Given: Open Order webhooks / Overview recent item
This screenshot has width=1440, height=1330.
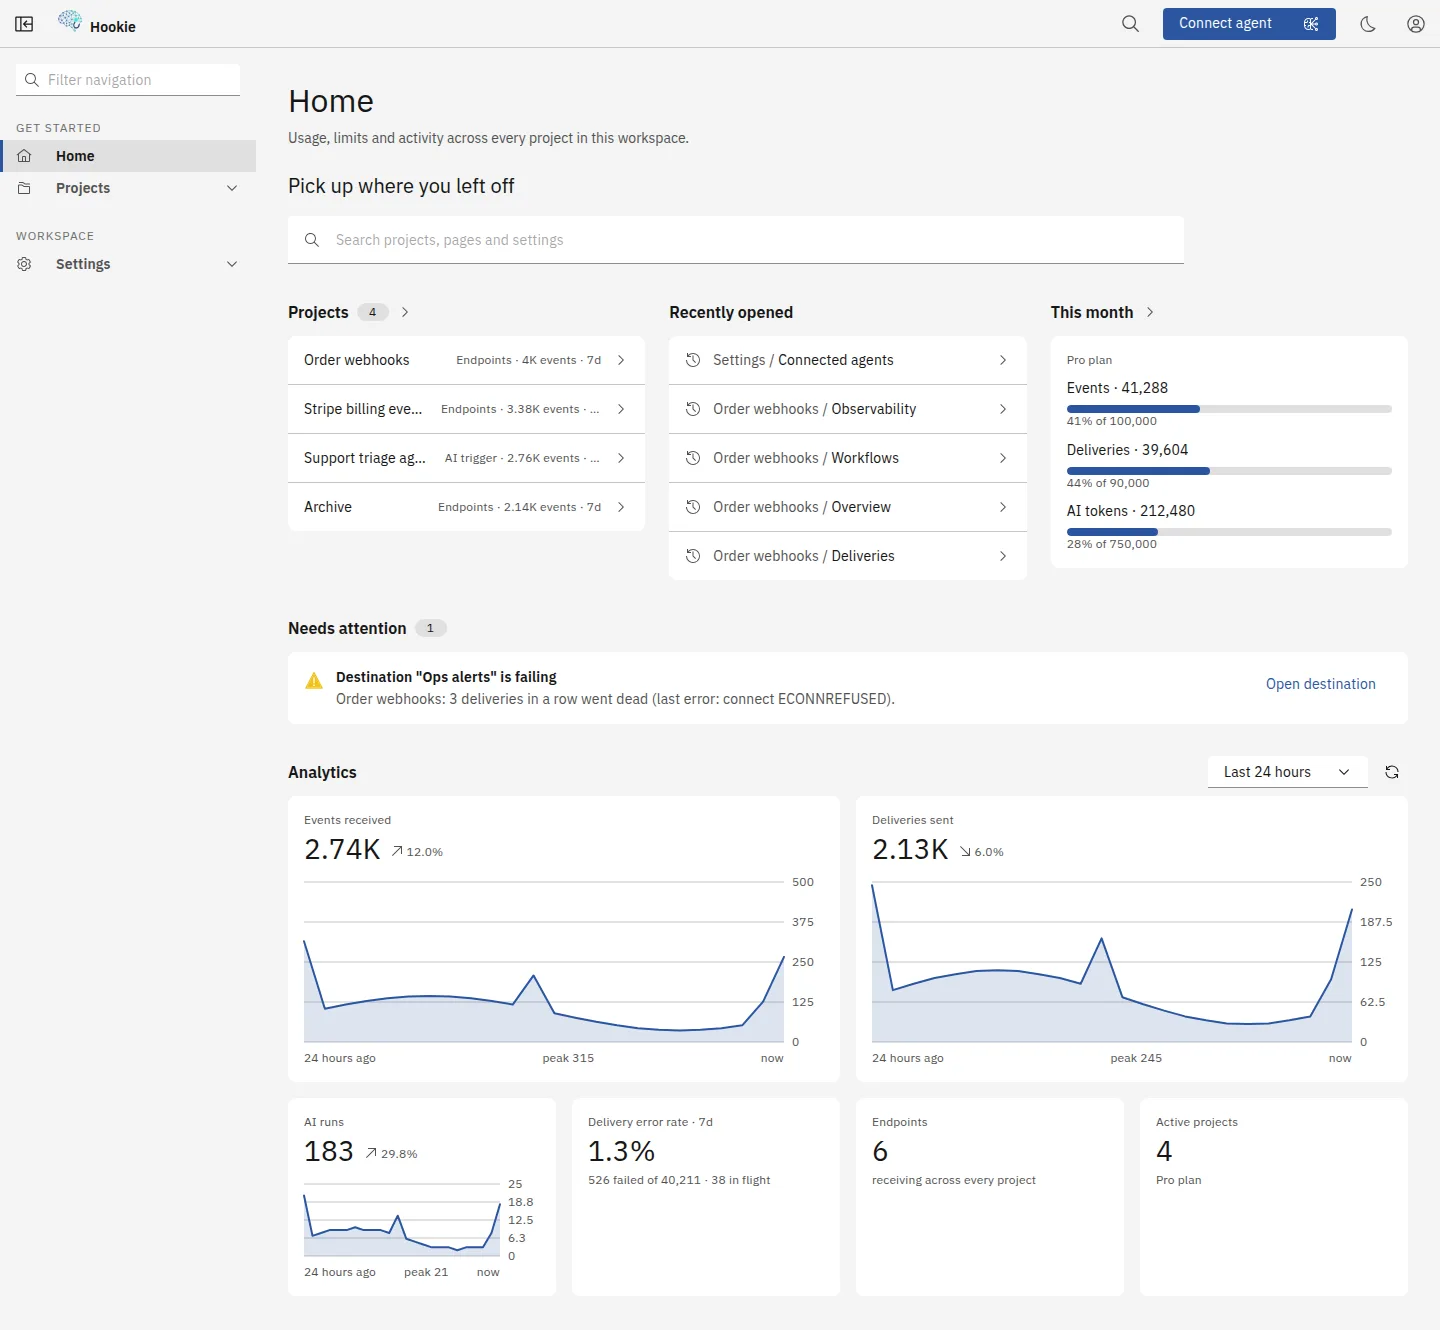Looking at the screenshot, I should [848, 507].
